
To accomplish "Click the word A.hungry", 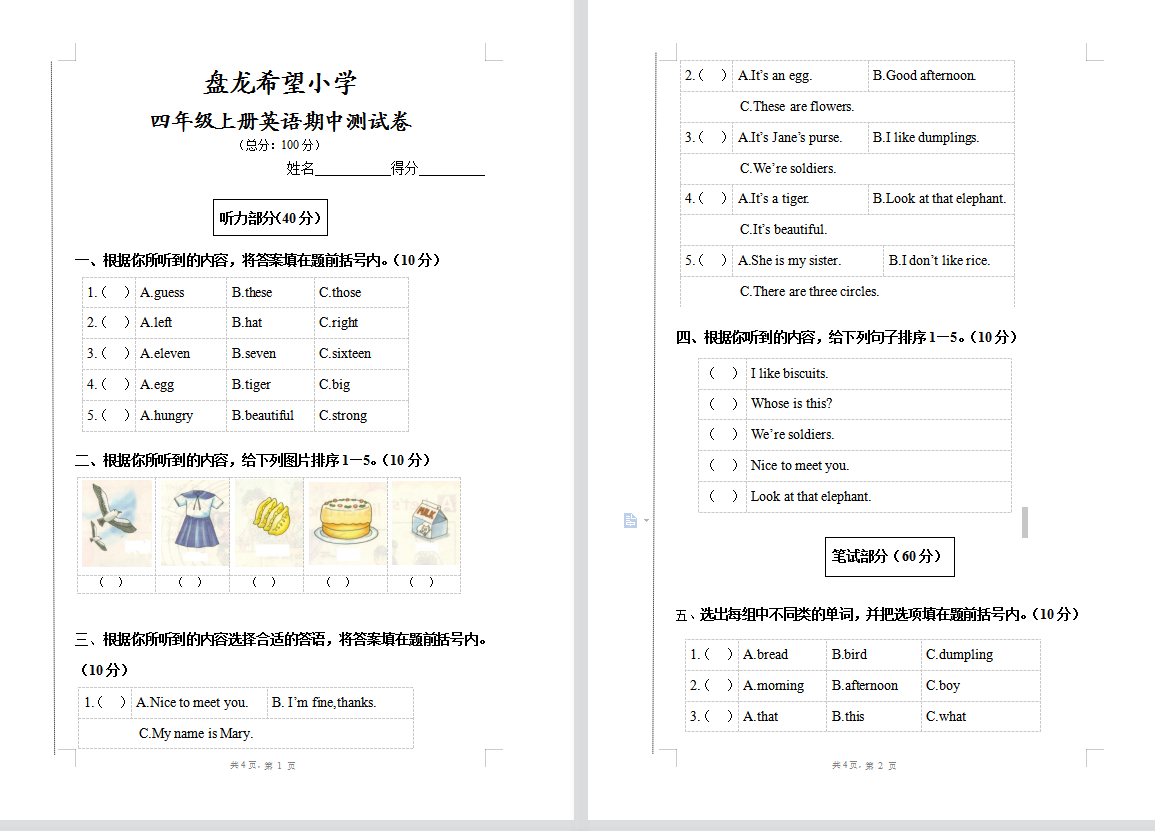I will [x=166, y=416].
